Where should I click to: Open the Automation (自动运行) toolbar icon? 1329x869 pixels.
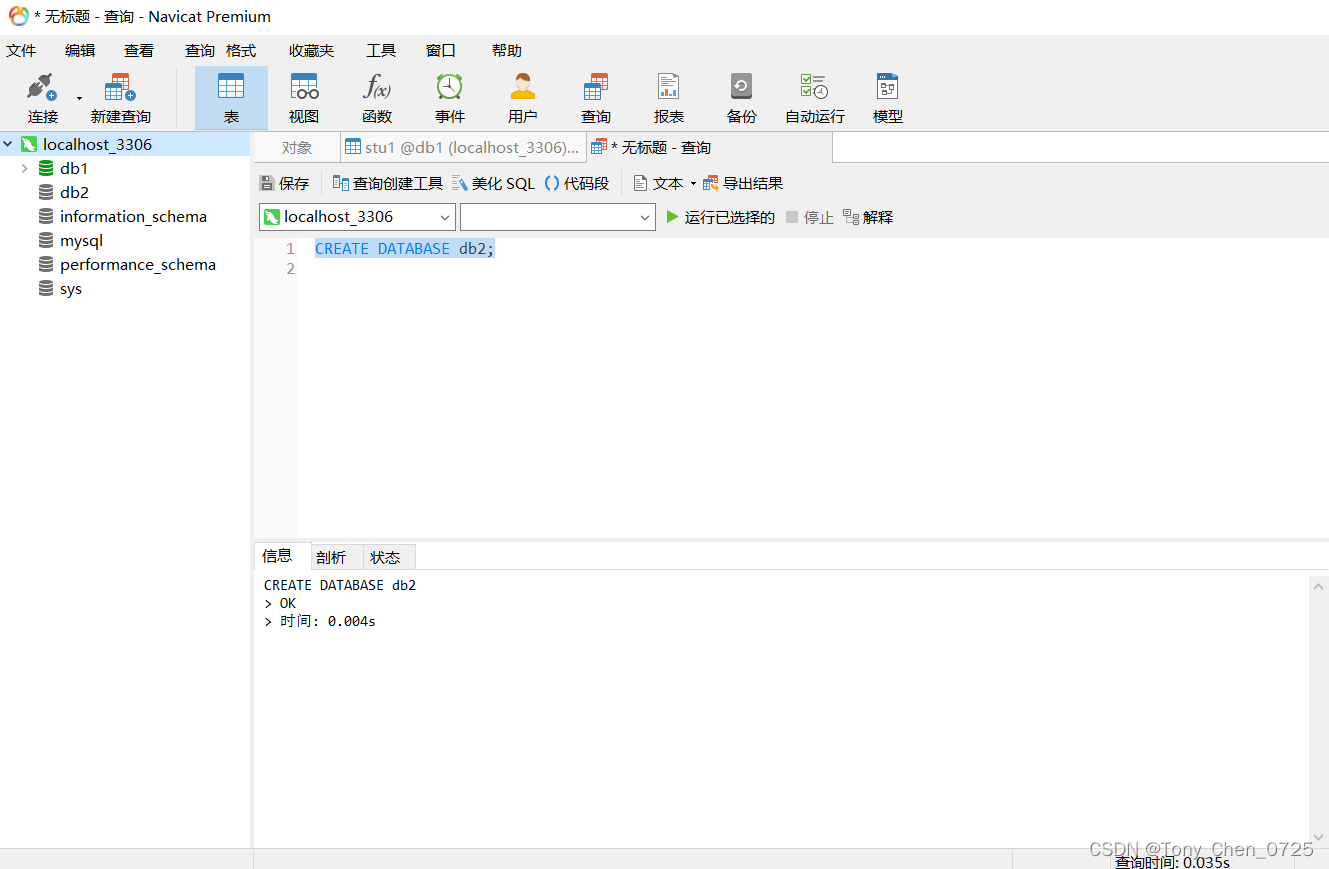pyautogui.click(x=815, y=99)
